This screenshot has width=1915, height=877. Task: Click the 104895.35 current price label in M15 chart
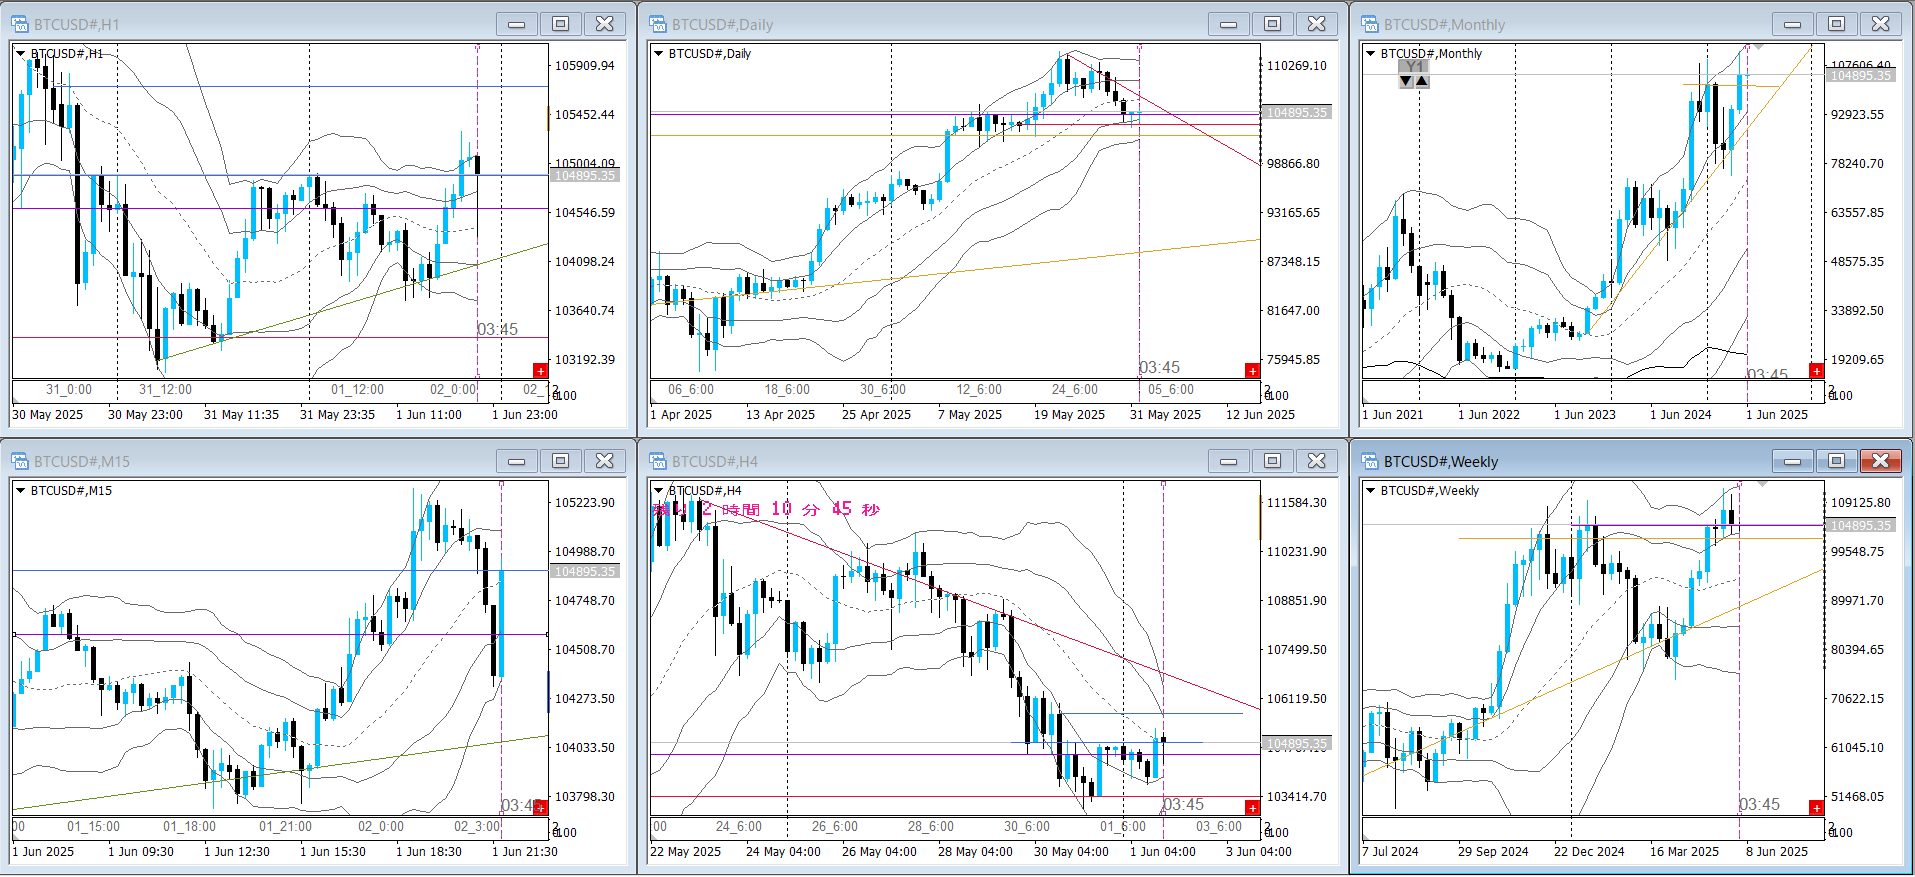tap(585, 572)
